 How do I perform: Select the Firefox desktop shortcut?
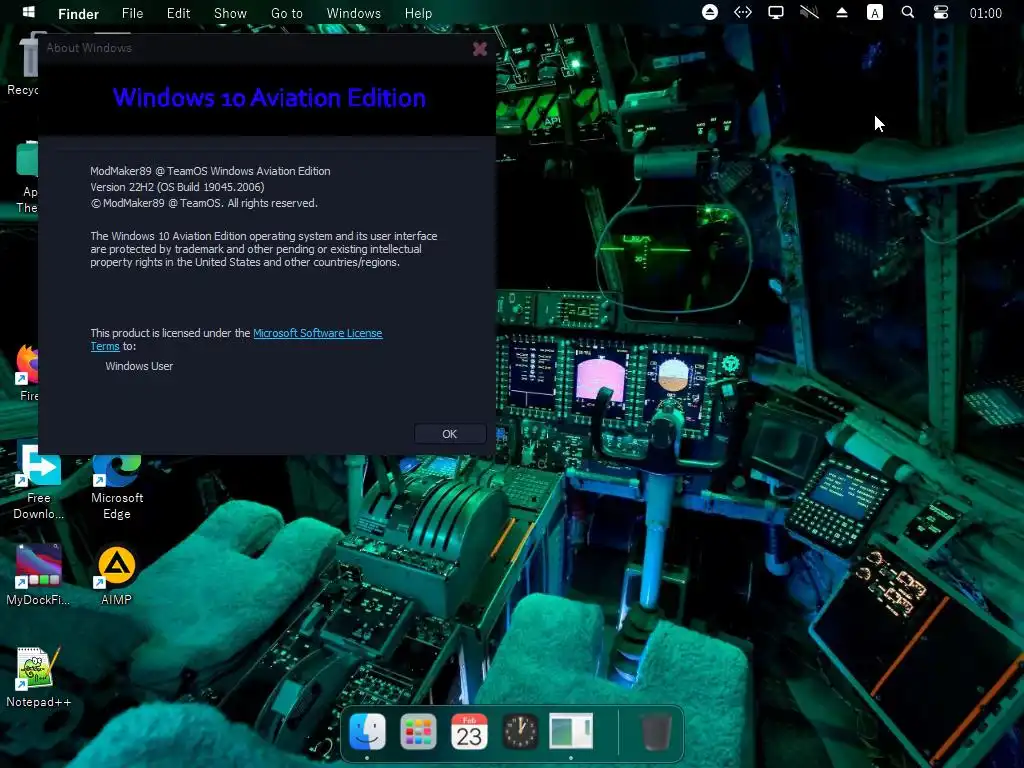pos(27,372)
